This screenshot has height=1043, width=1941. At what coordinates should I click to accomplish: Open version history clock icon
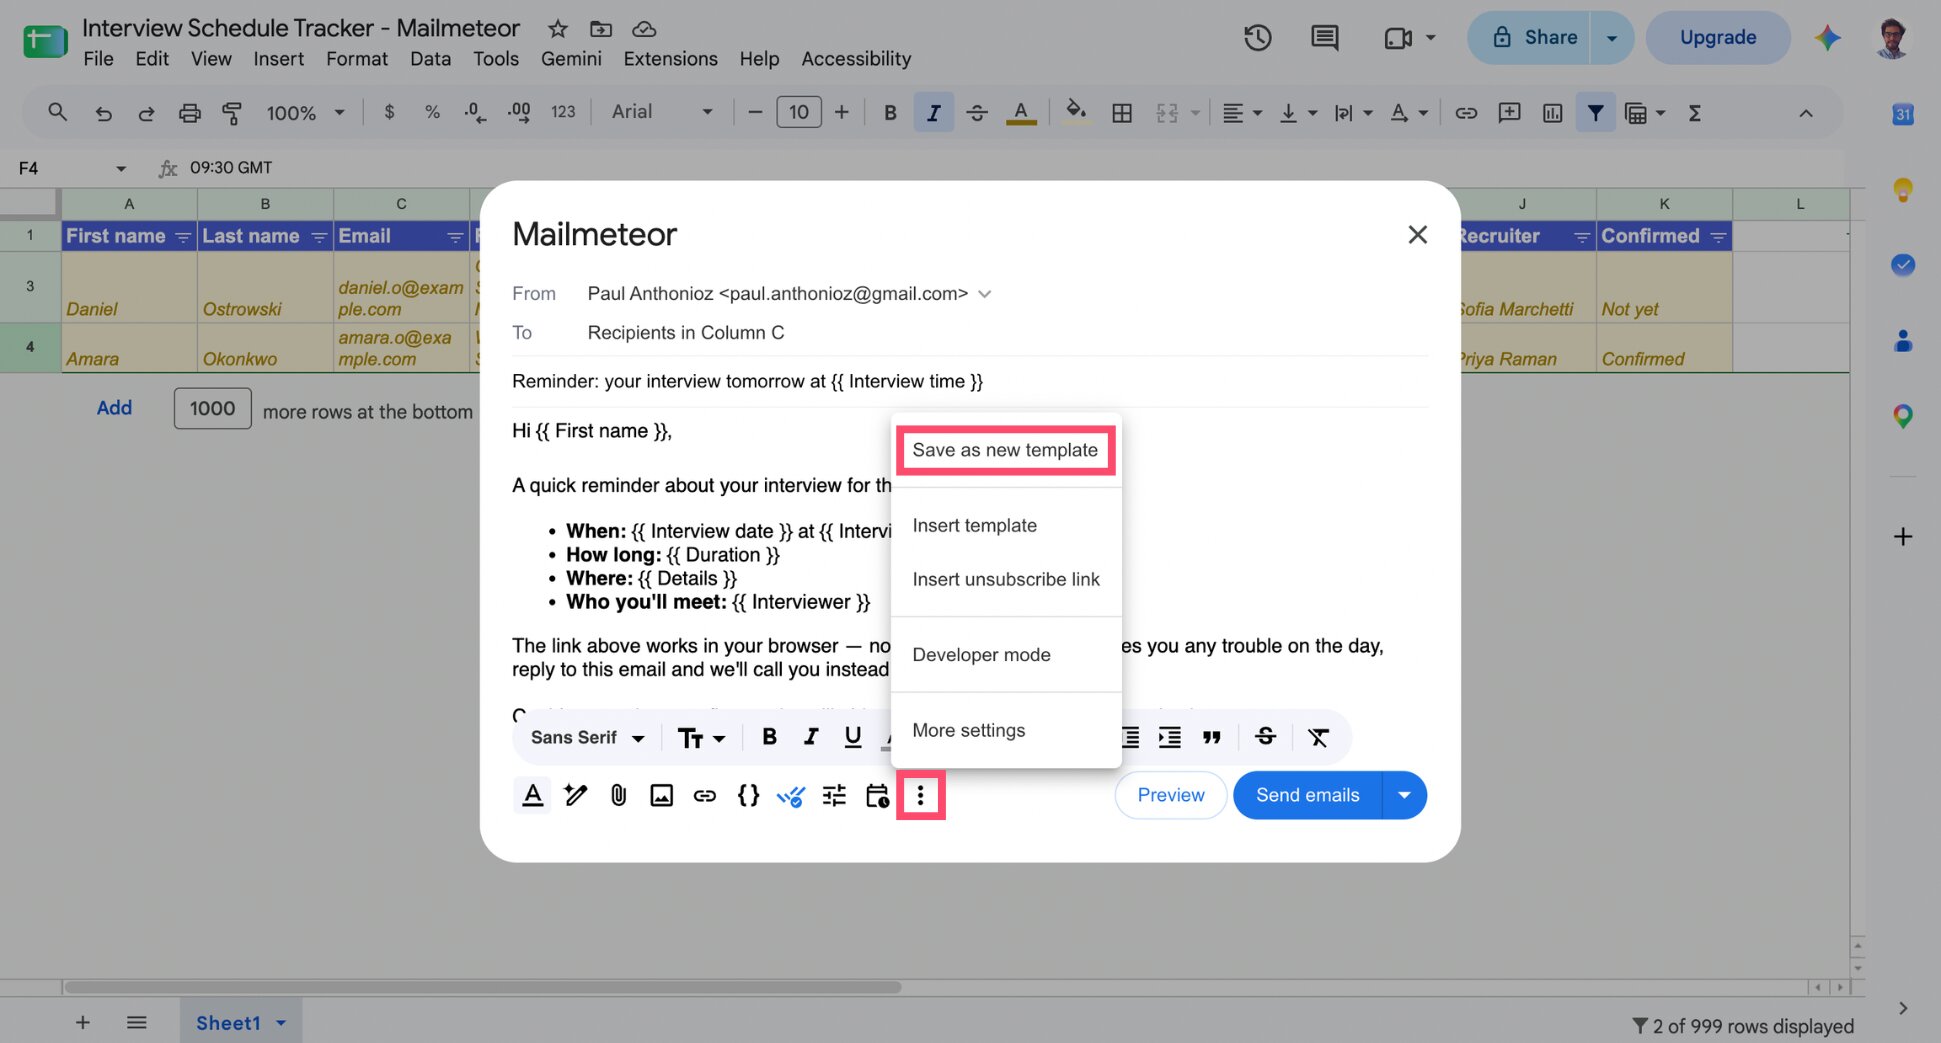[x=1257, y=38]
